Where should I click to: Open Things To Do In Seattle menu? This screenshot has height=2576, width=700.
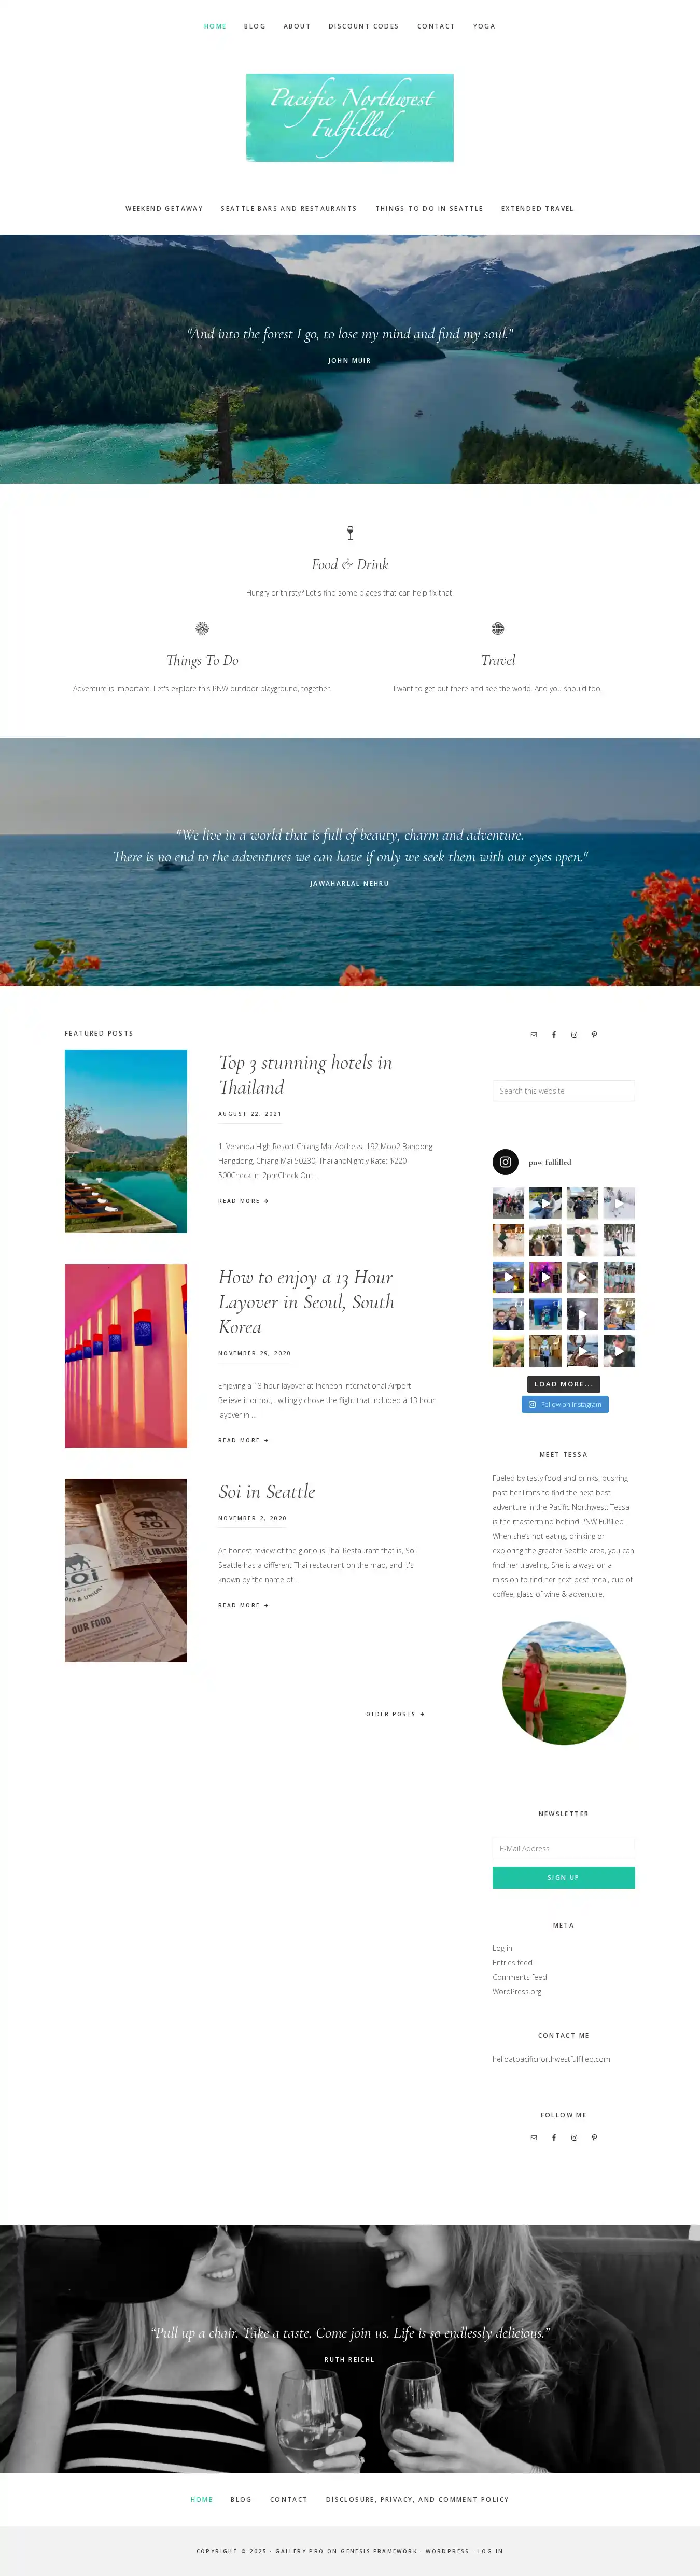tap(429, 209)
